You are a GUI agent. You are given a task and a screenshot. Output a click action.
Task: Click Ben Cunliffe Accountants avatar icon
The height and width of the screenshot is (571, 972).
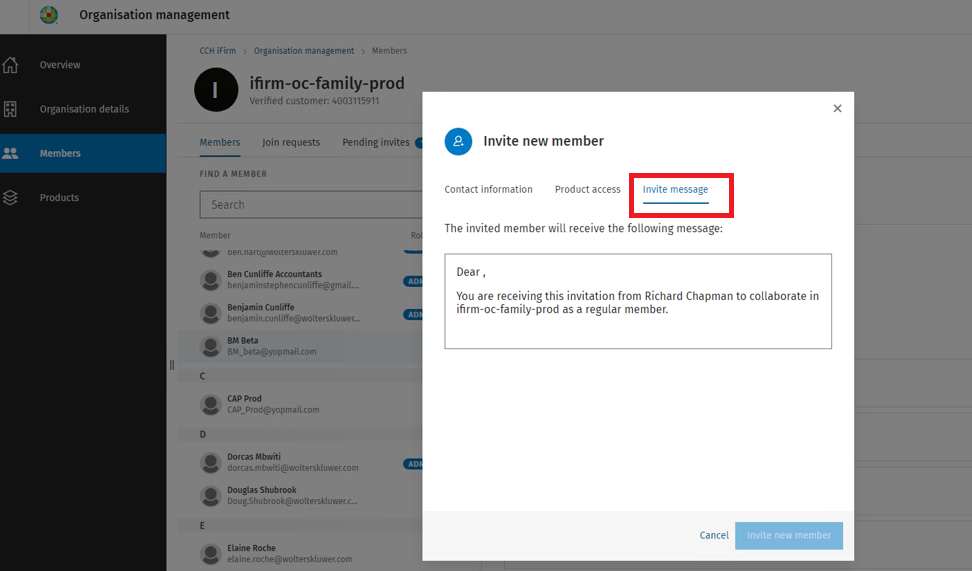point(211,280)
